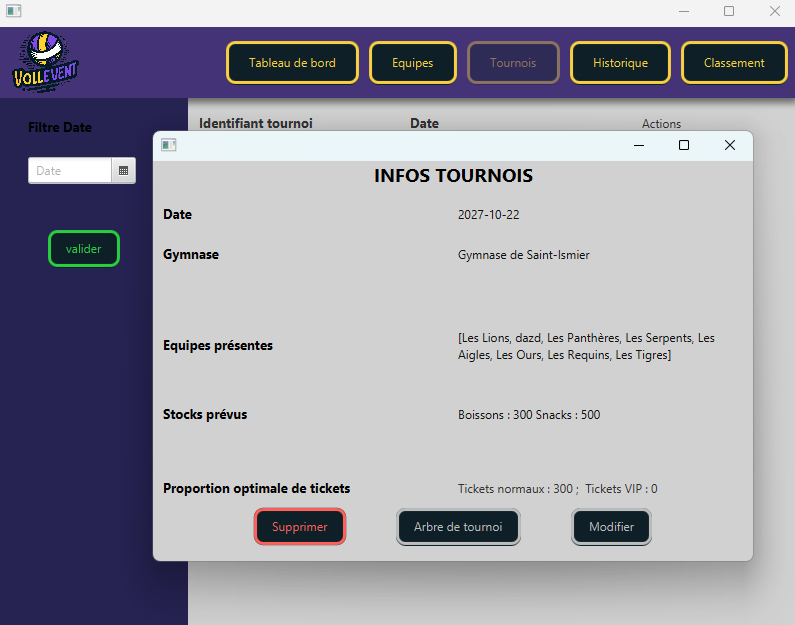Click the 'Equipes présentes' label
This screenshot has height=625, width=795.
pos(218,346)
